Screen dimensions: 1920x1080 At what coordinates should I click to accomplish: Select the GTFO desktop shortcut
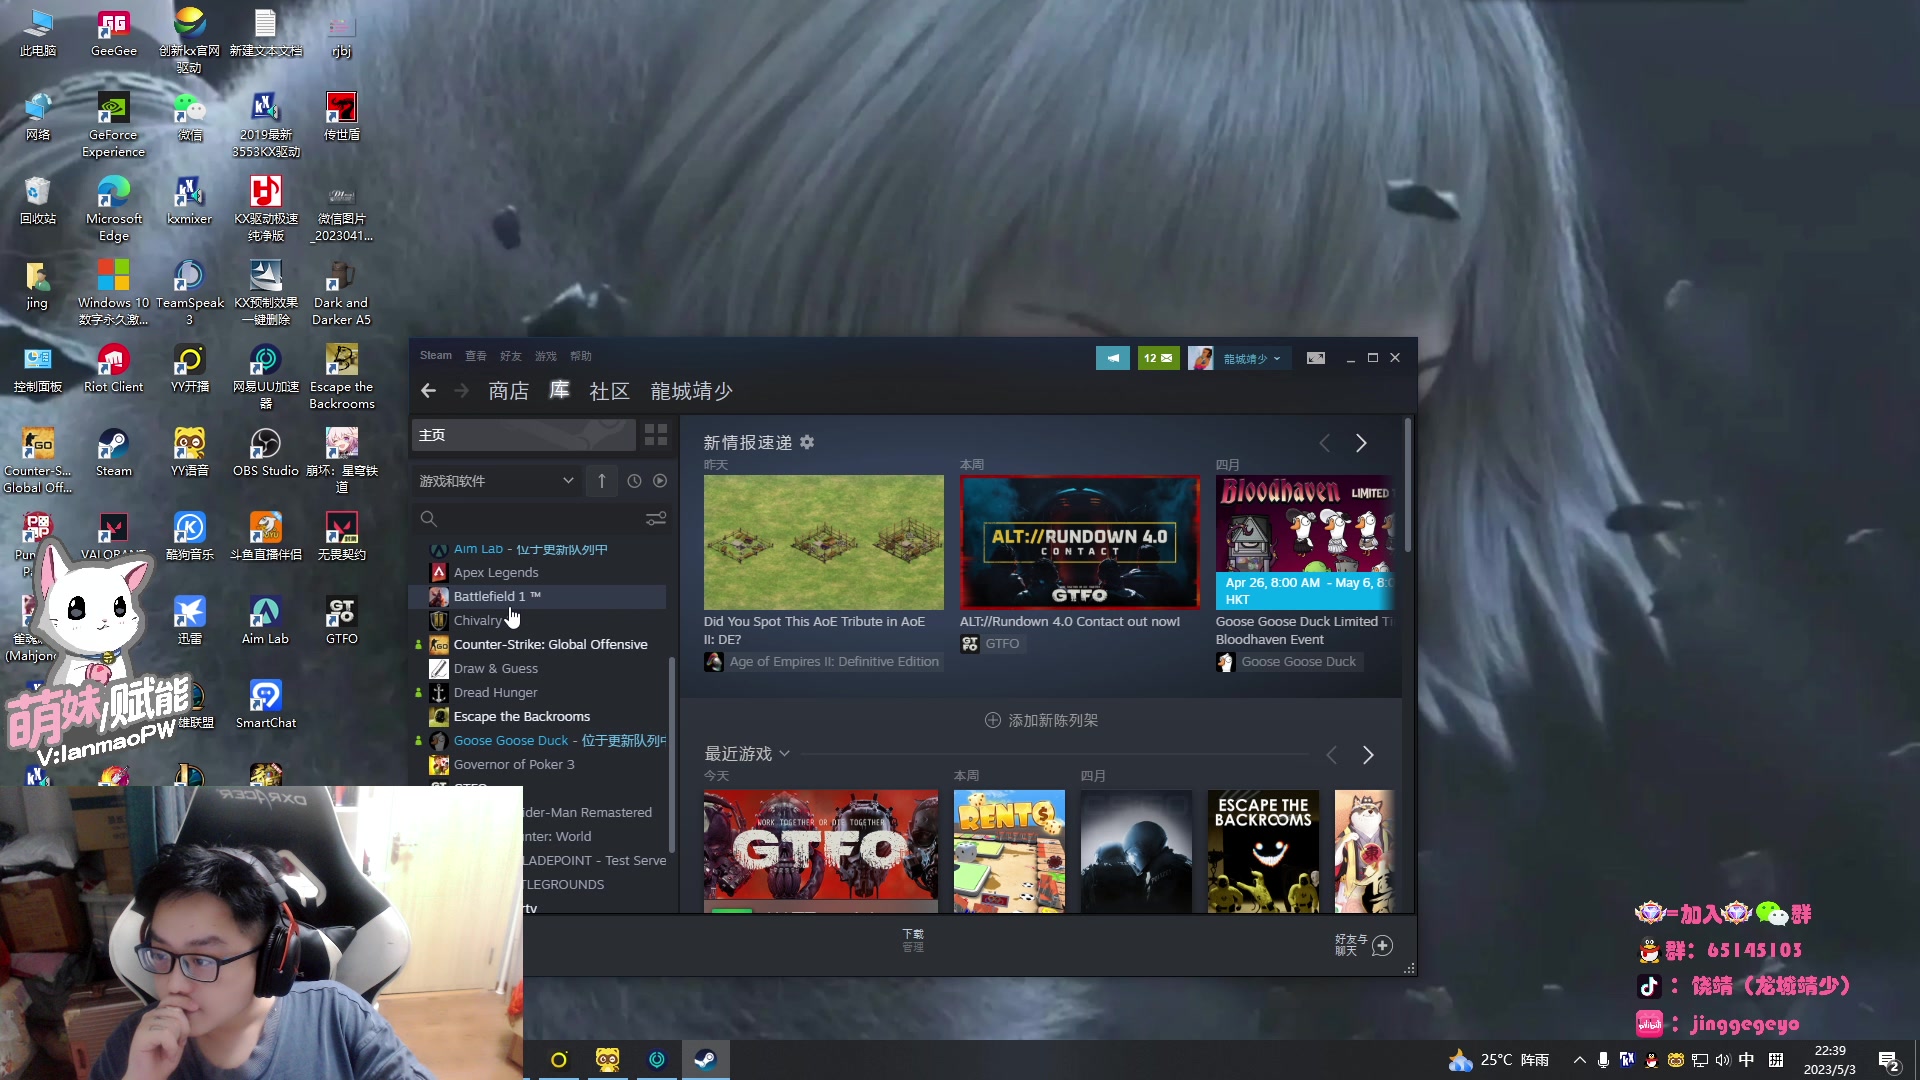(341, 621)
